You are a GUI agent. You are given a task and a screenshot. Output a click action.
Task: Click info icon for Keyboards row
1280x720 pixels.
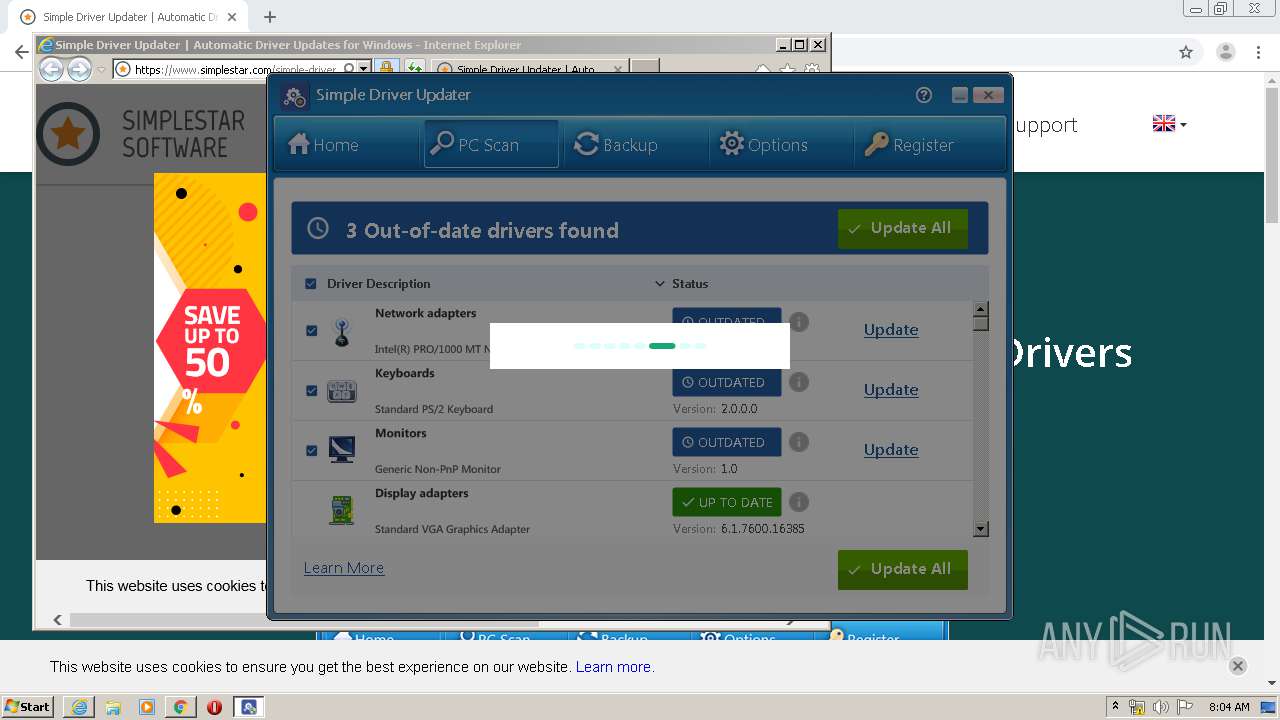coord(799,382)
